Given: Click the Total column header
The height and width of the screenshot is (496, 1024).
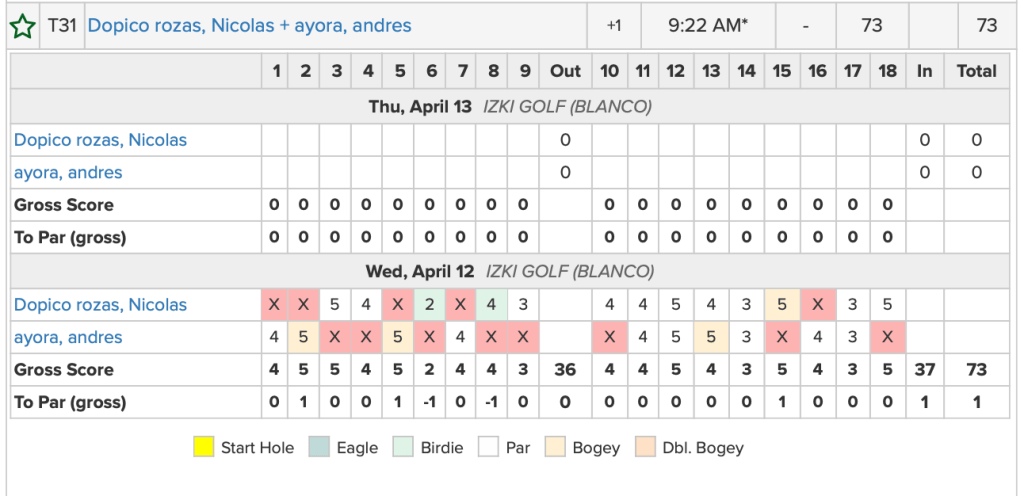Looking at the screenshot, I should click(976, 71).
